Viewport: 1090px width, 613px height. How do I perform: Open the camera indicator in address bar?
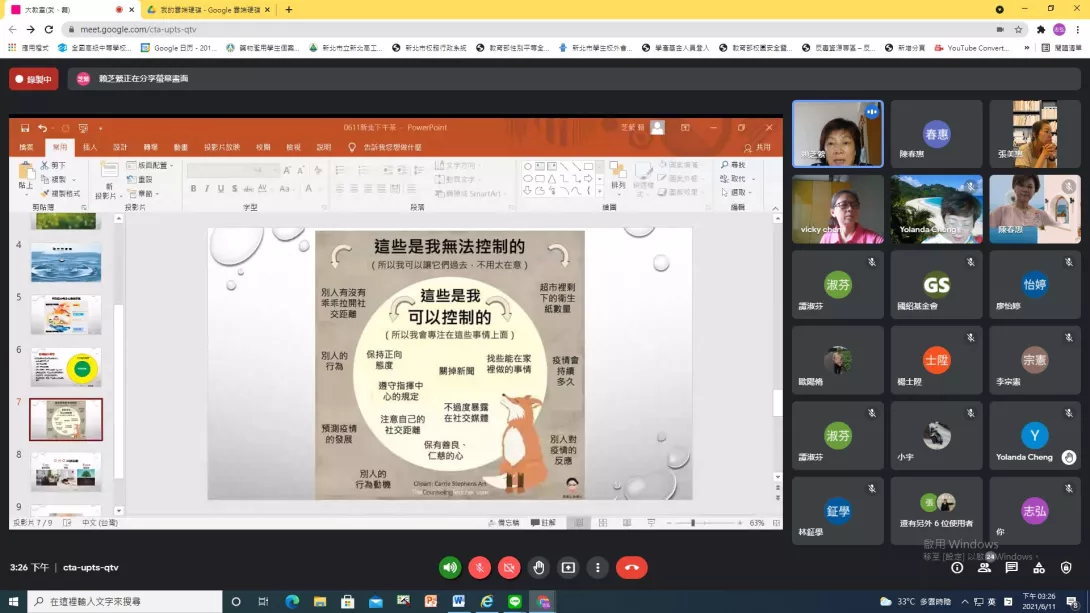point(1000,29)
